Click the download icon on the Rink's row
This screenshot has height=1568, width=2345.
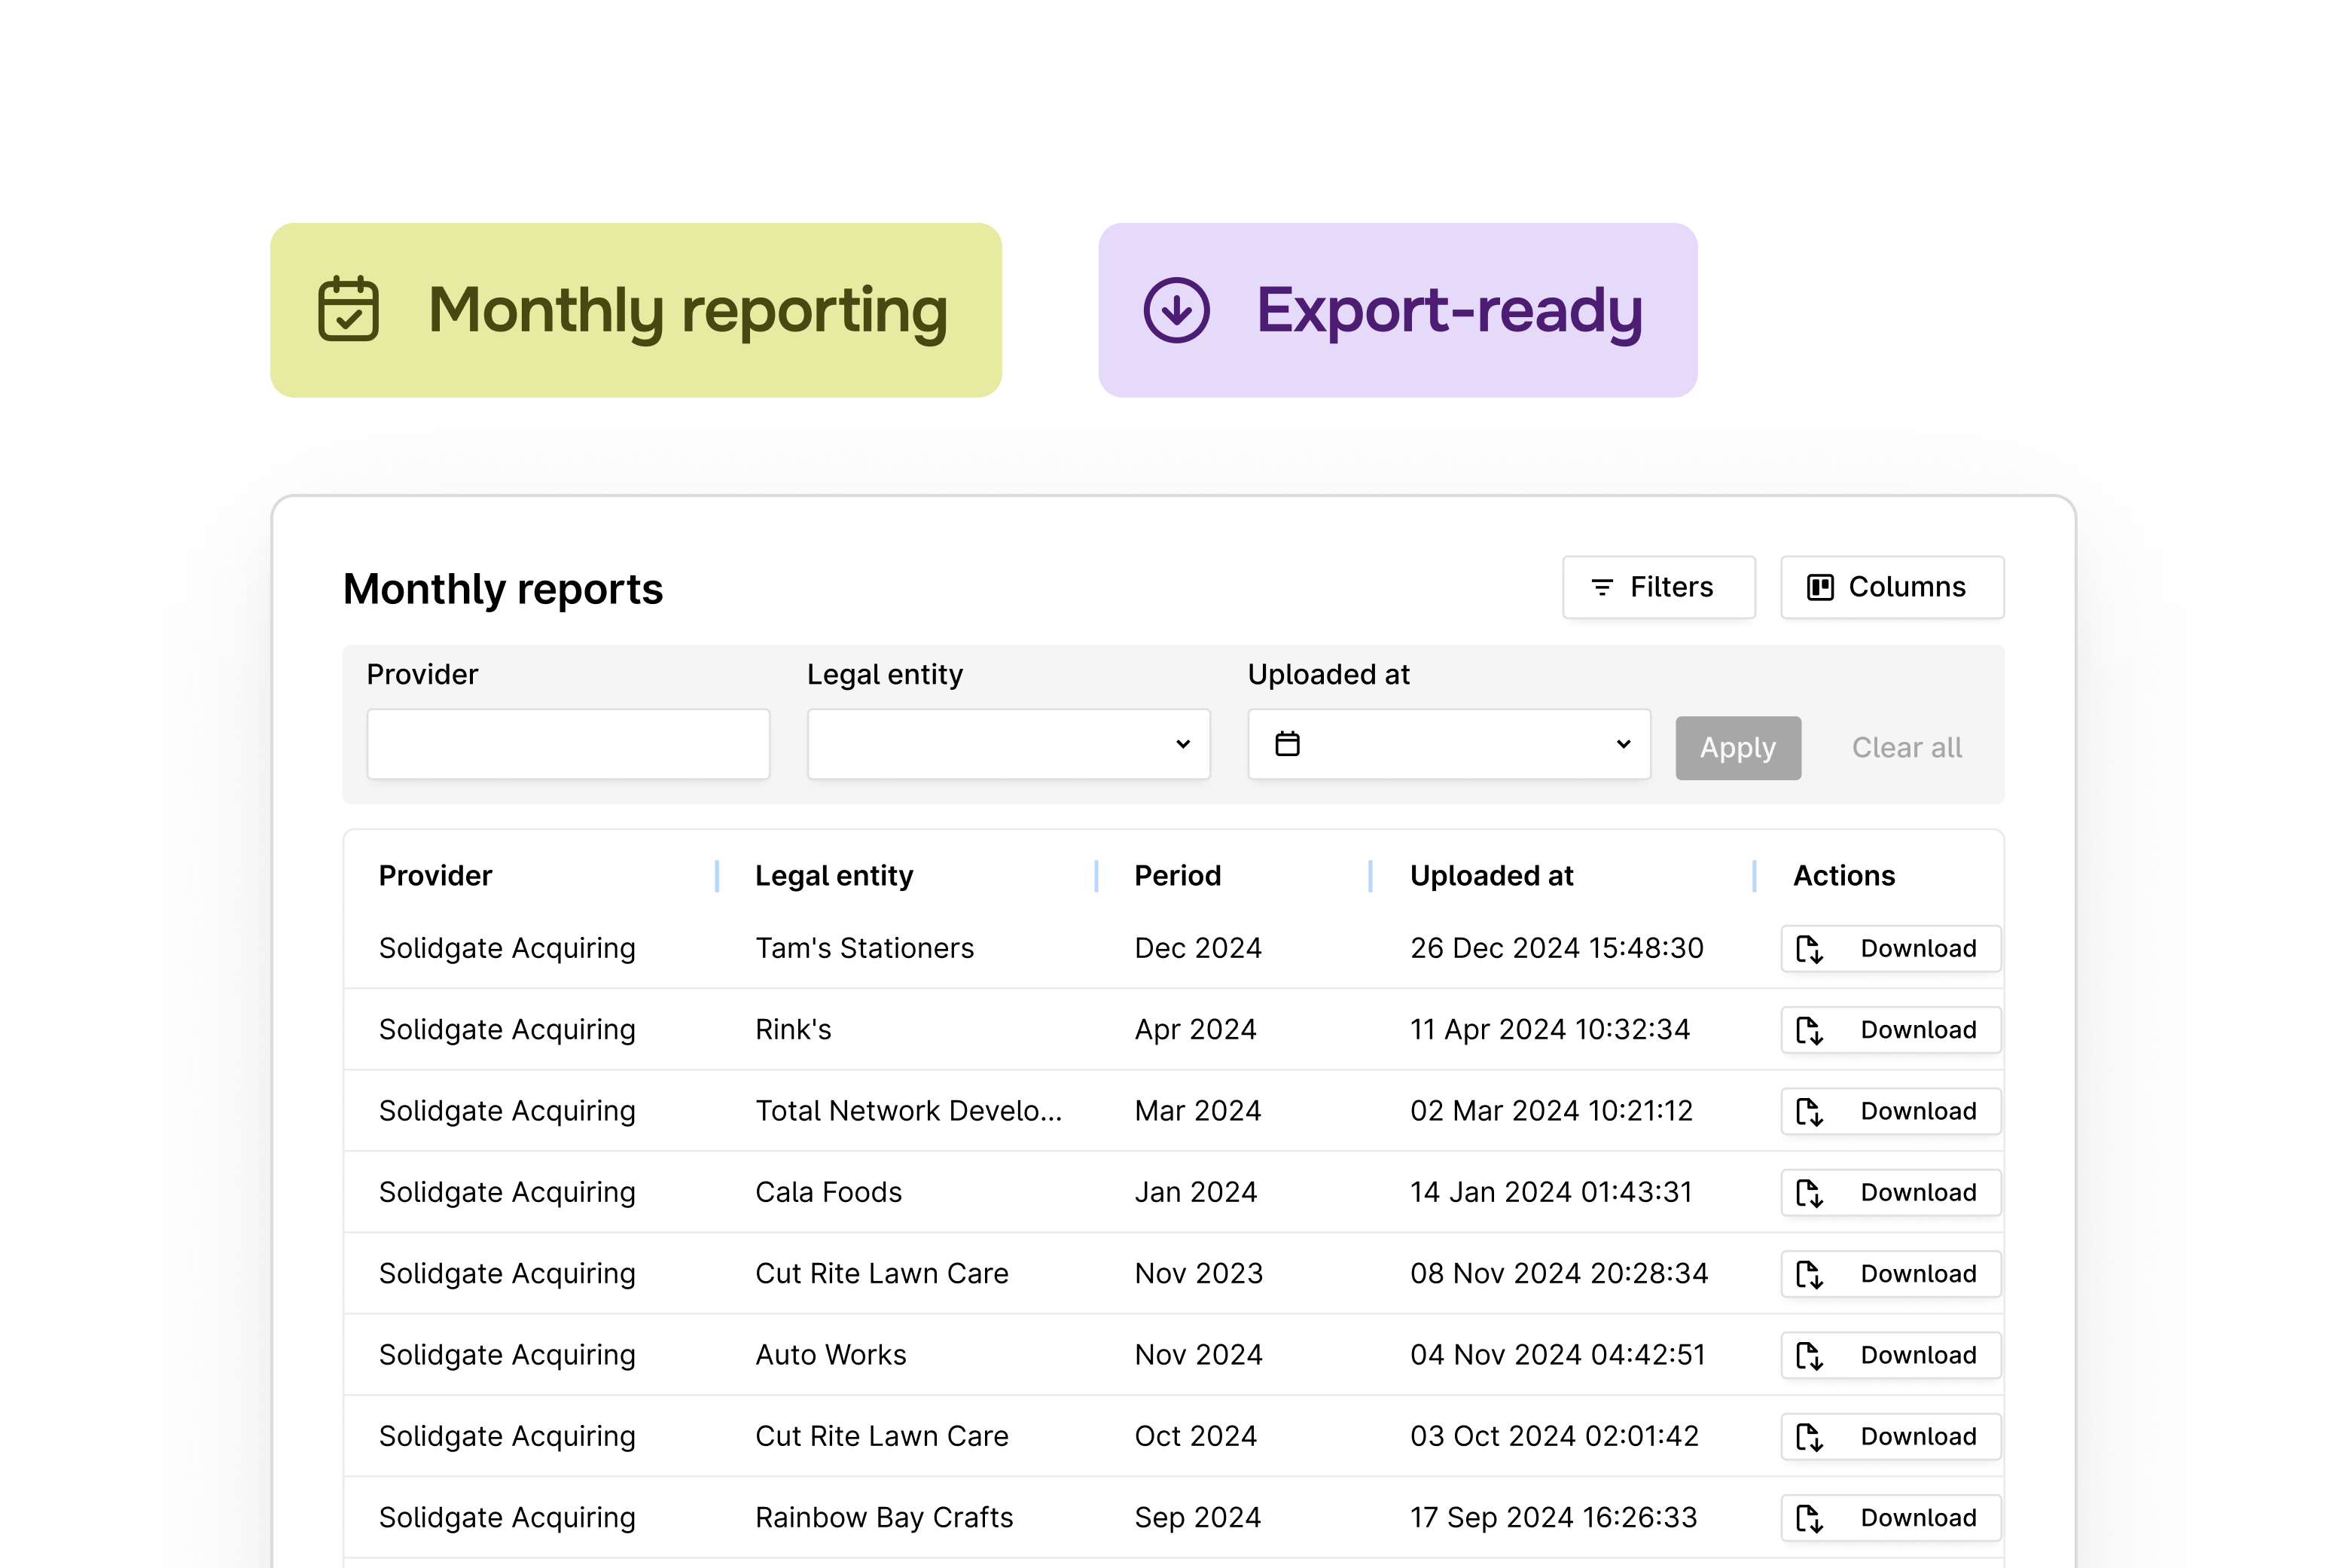tap(1812, 1029)
